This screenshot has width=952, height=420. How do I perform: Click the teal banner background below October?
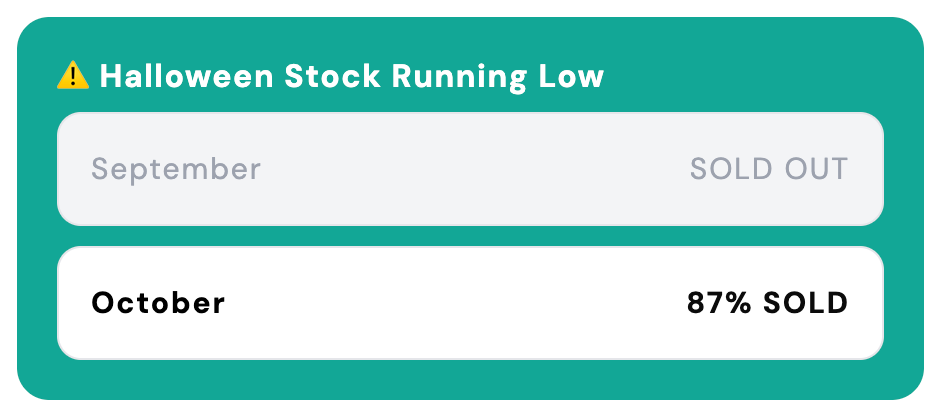tap(470, 379)
